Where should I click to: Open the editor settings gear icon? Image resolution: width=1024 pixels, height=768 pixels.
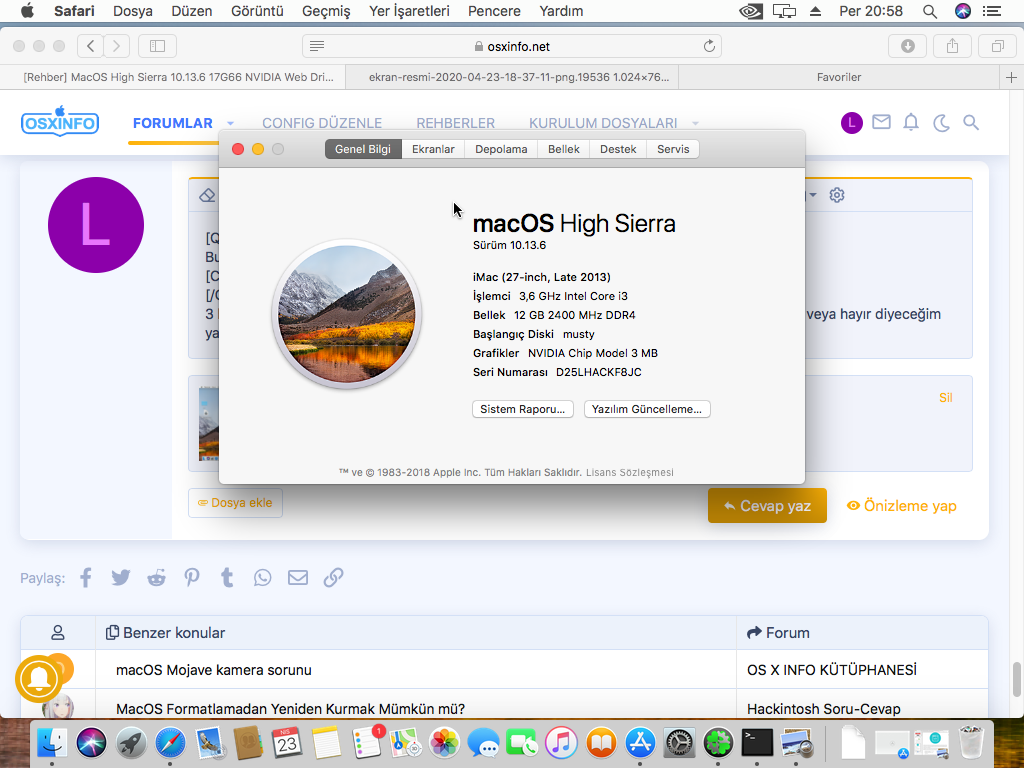click(837, 195)
